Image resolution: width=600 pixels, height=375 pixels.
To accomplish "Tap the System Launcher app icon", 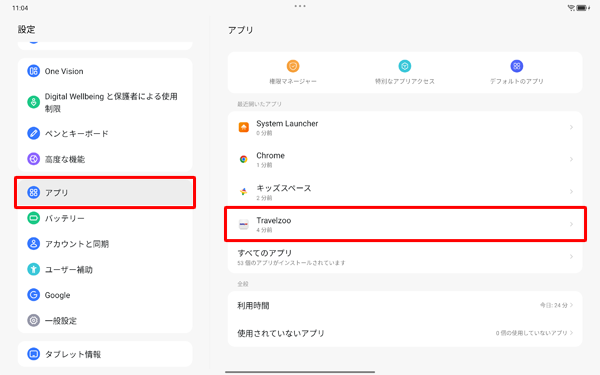I will click(x=244, y=127).
